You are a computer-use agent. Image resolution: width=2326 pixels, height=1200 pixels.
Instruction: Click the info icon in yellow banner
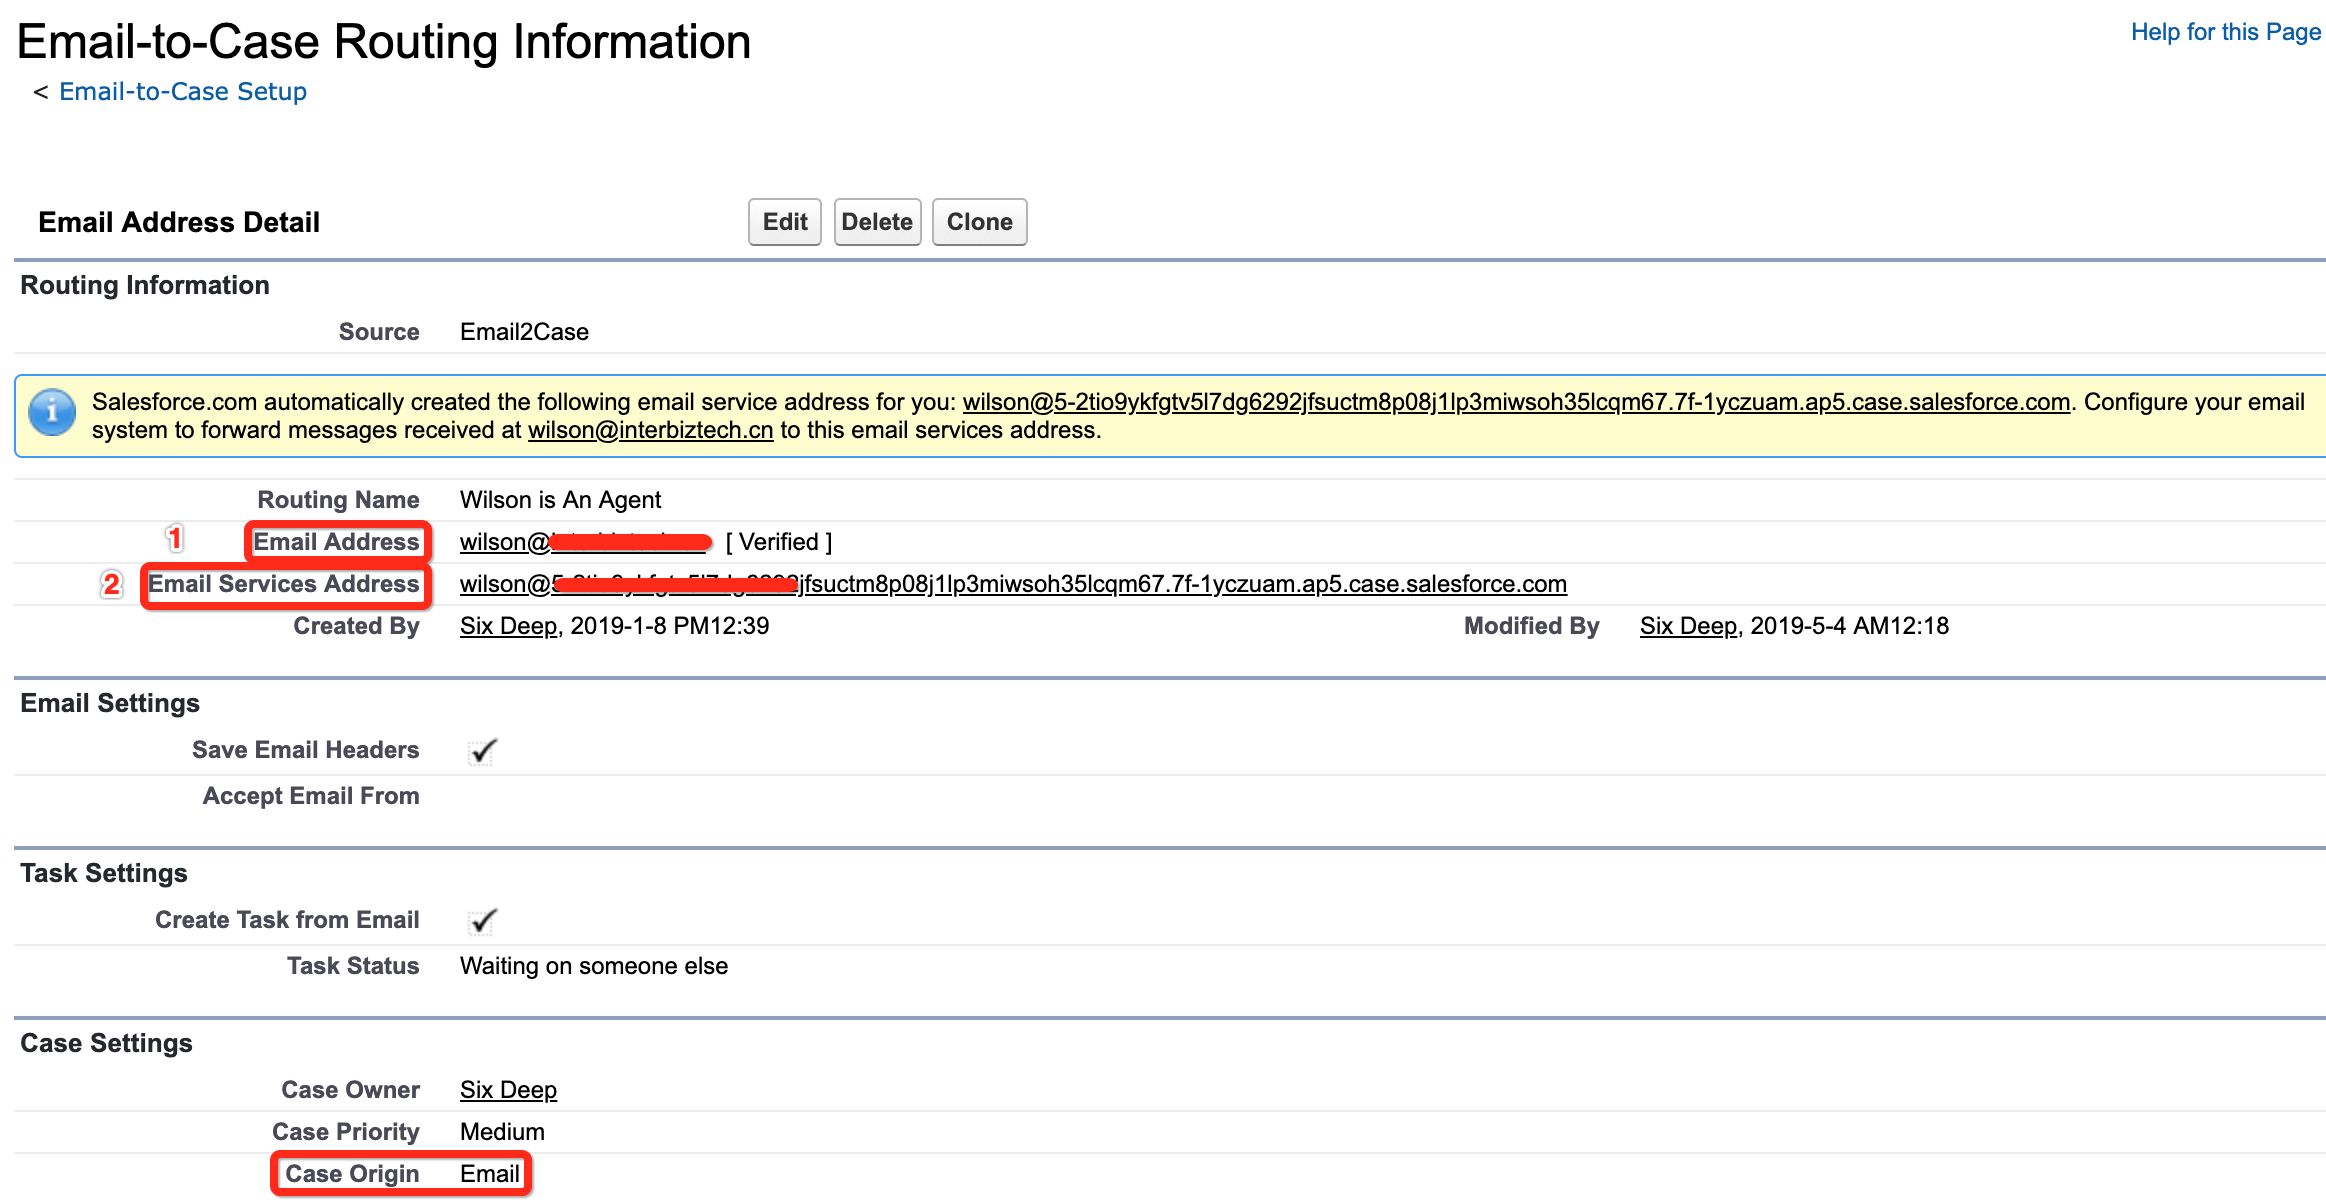click(54, 412)
